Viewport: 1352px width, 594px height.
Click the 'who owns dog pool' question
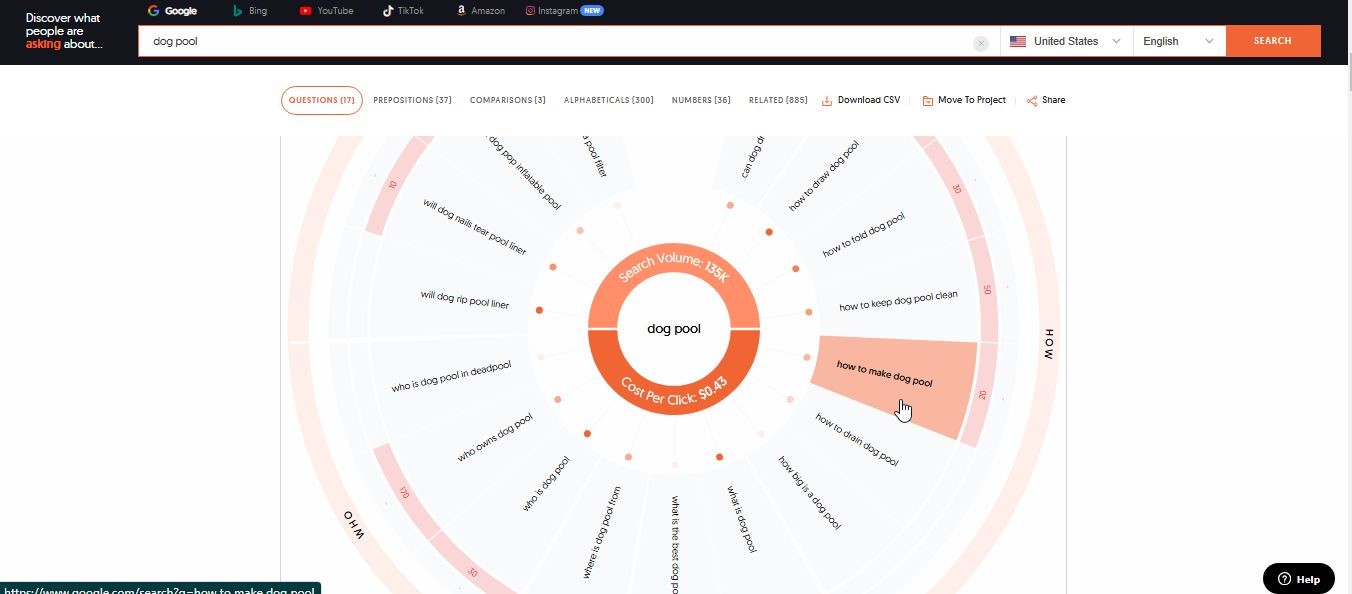point(495,438)
